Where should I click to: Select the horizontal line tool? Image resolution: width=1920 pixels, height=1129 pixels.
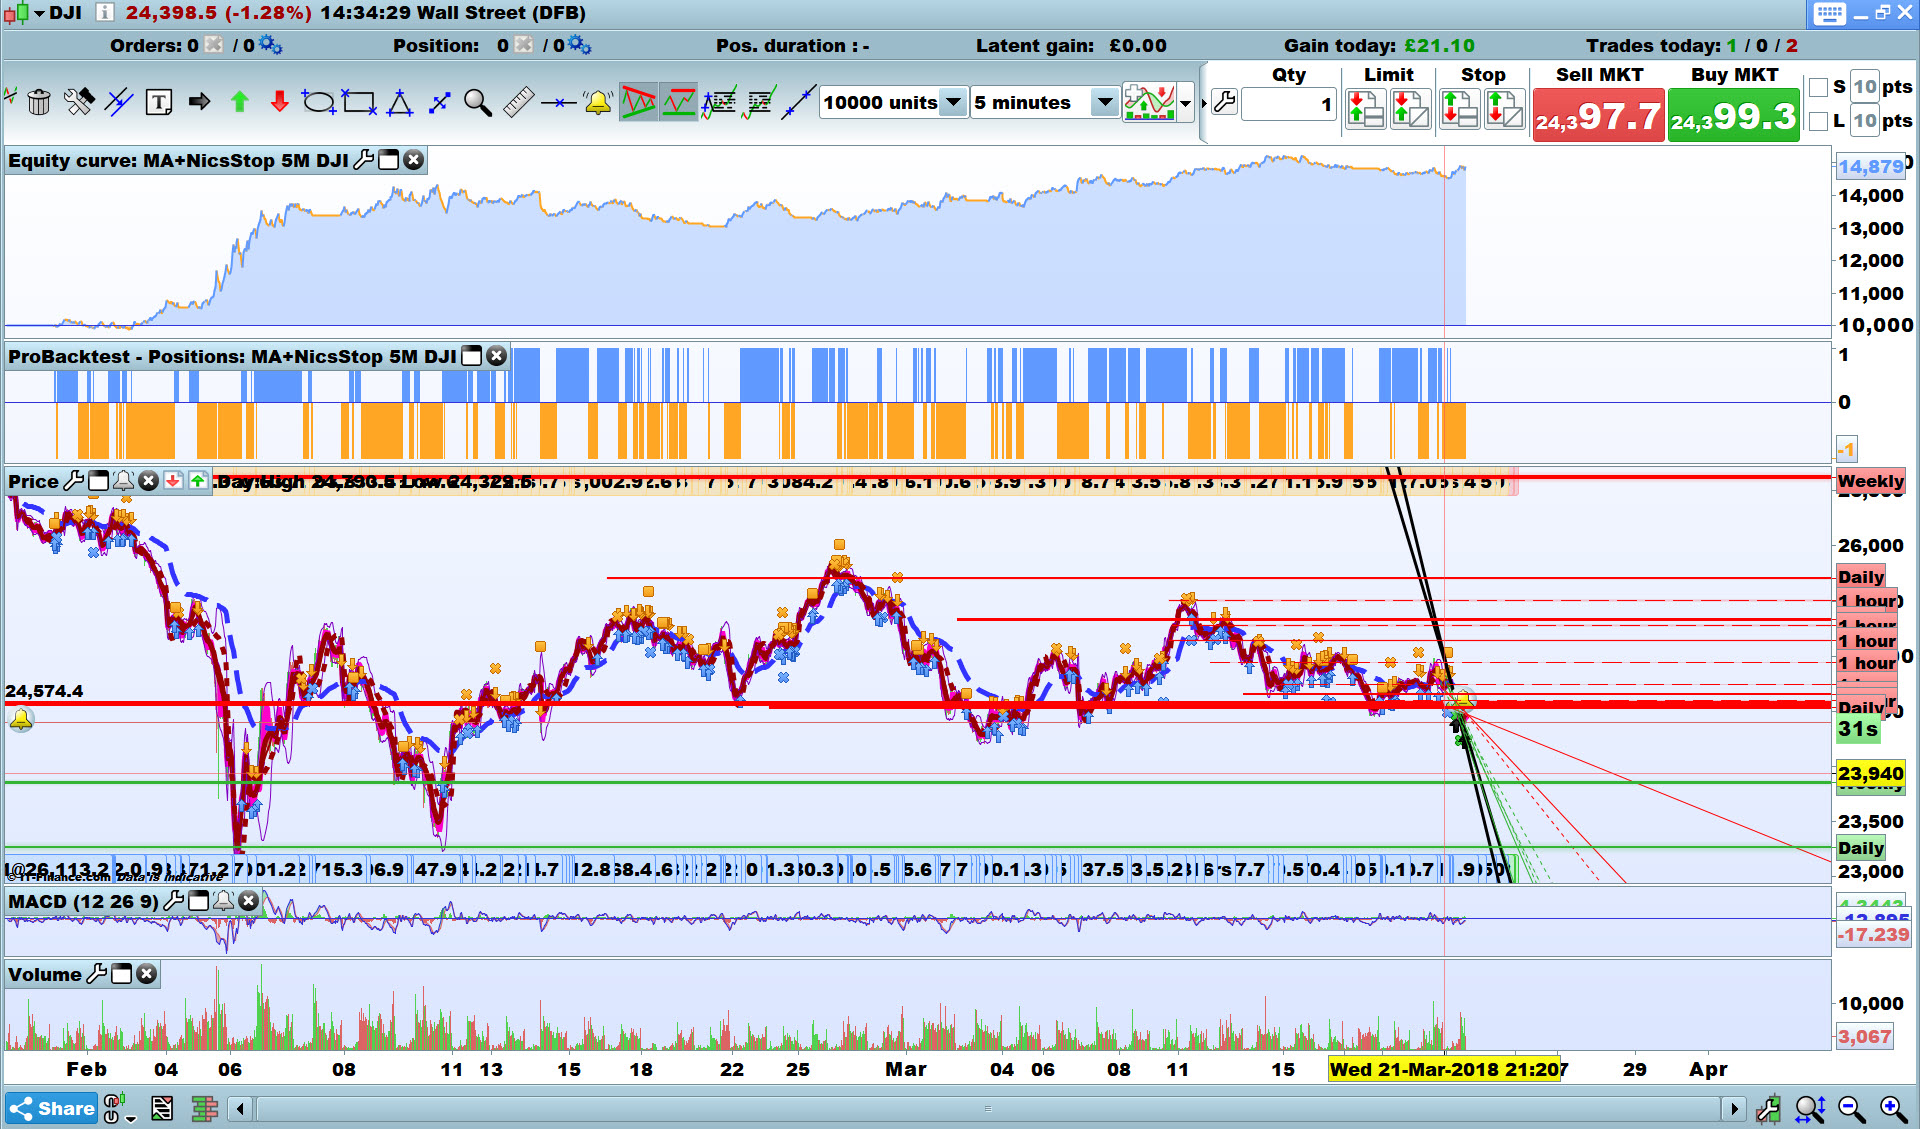[x=558, y=102]
